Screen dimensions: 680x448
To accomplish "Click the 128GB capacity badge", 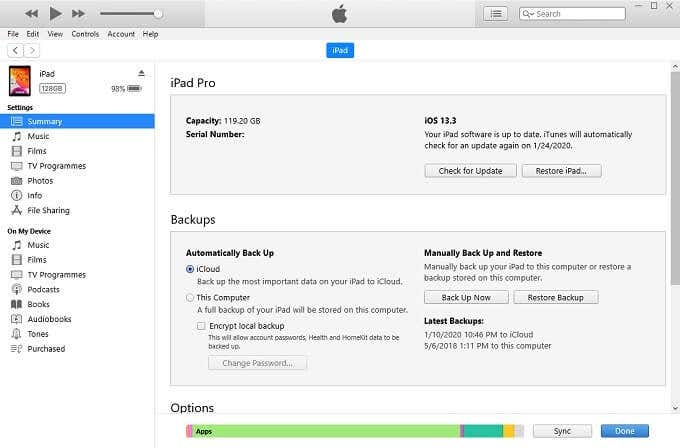I will pos(52,88).
